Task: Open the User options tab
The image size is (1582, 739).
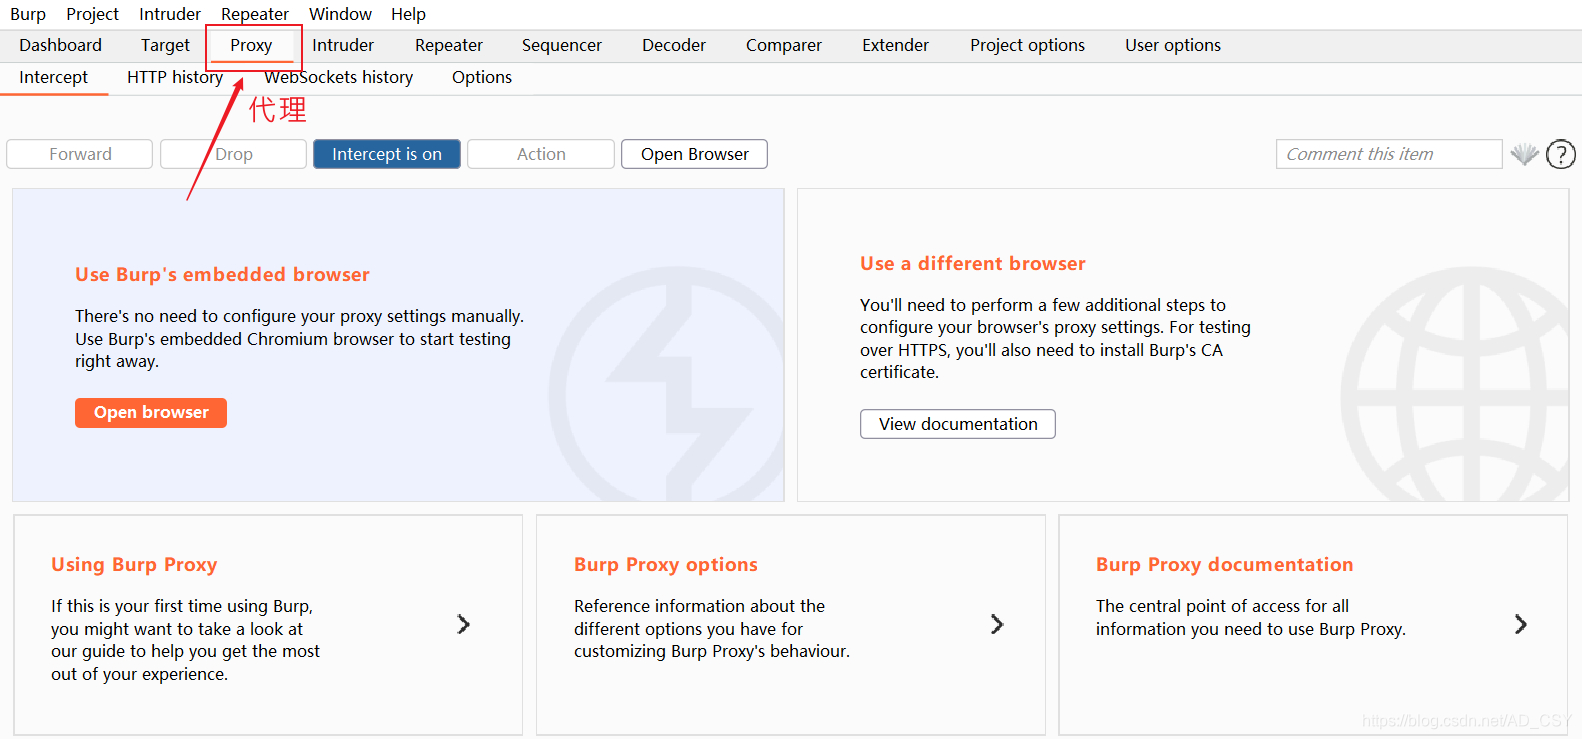Action: (1173, 45)
